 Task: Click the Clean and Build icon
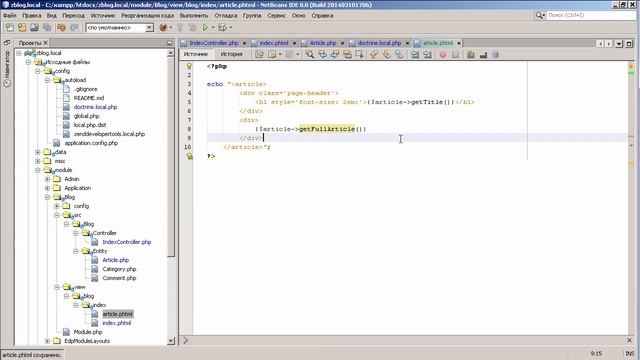(x=192, y=27)
